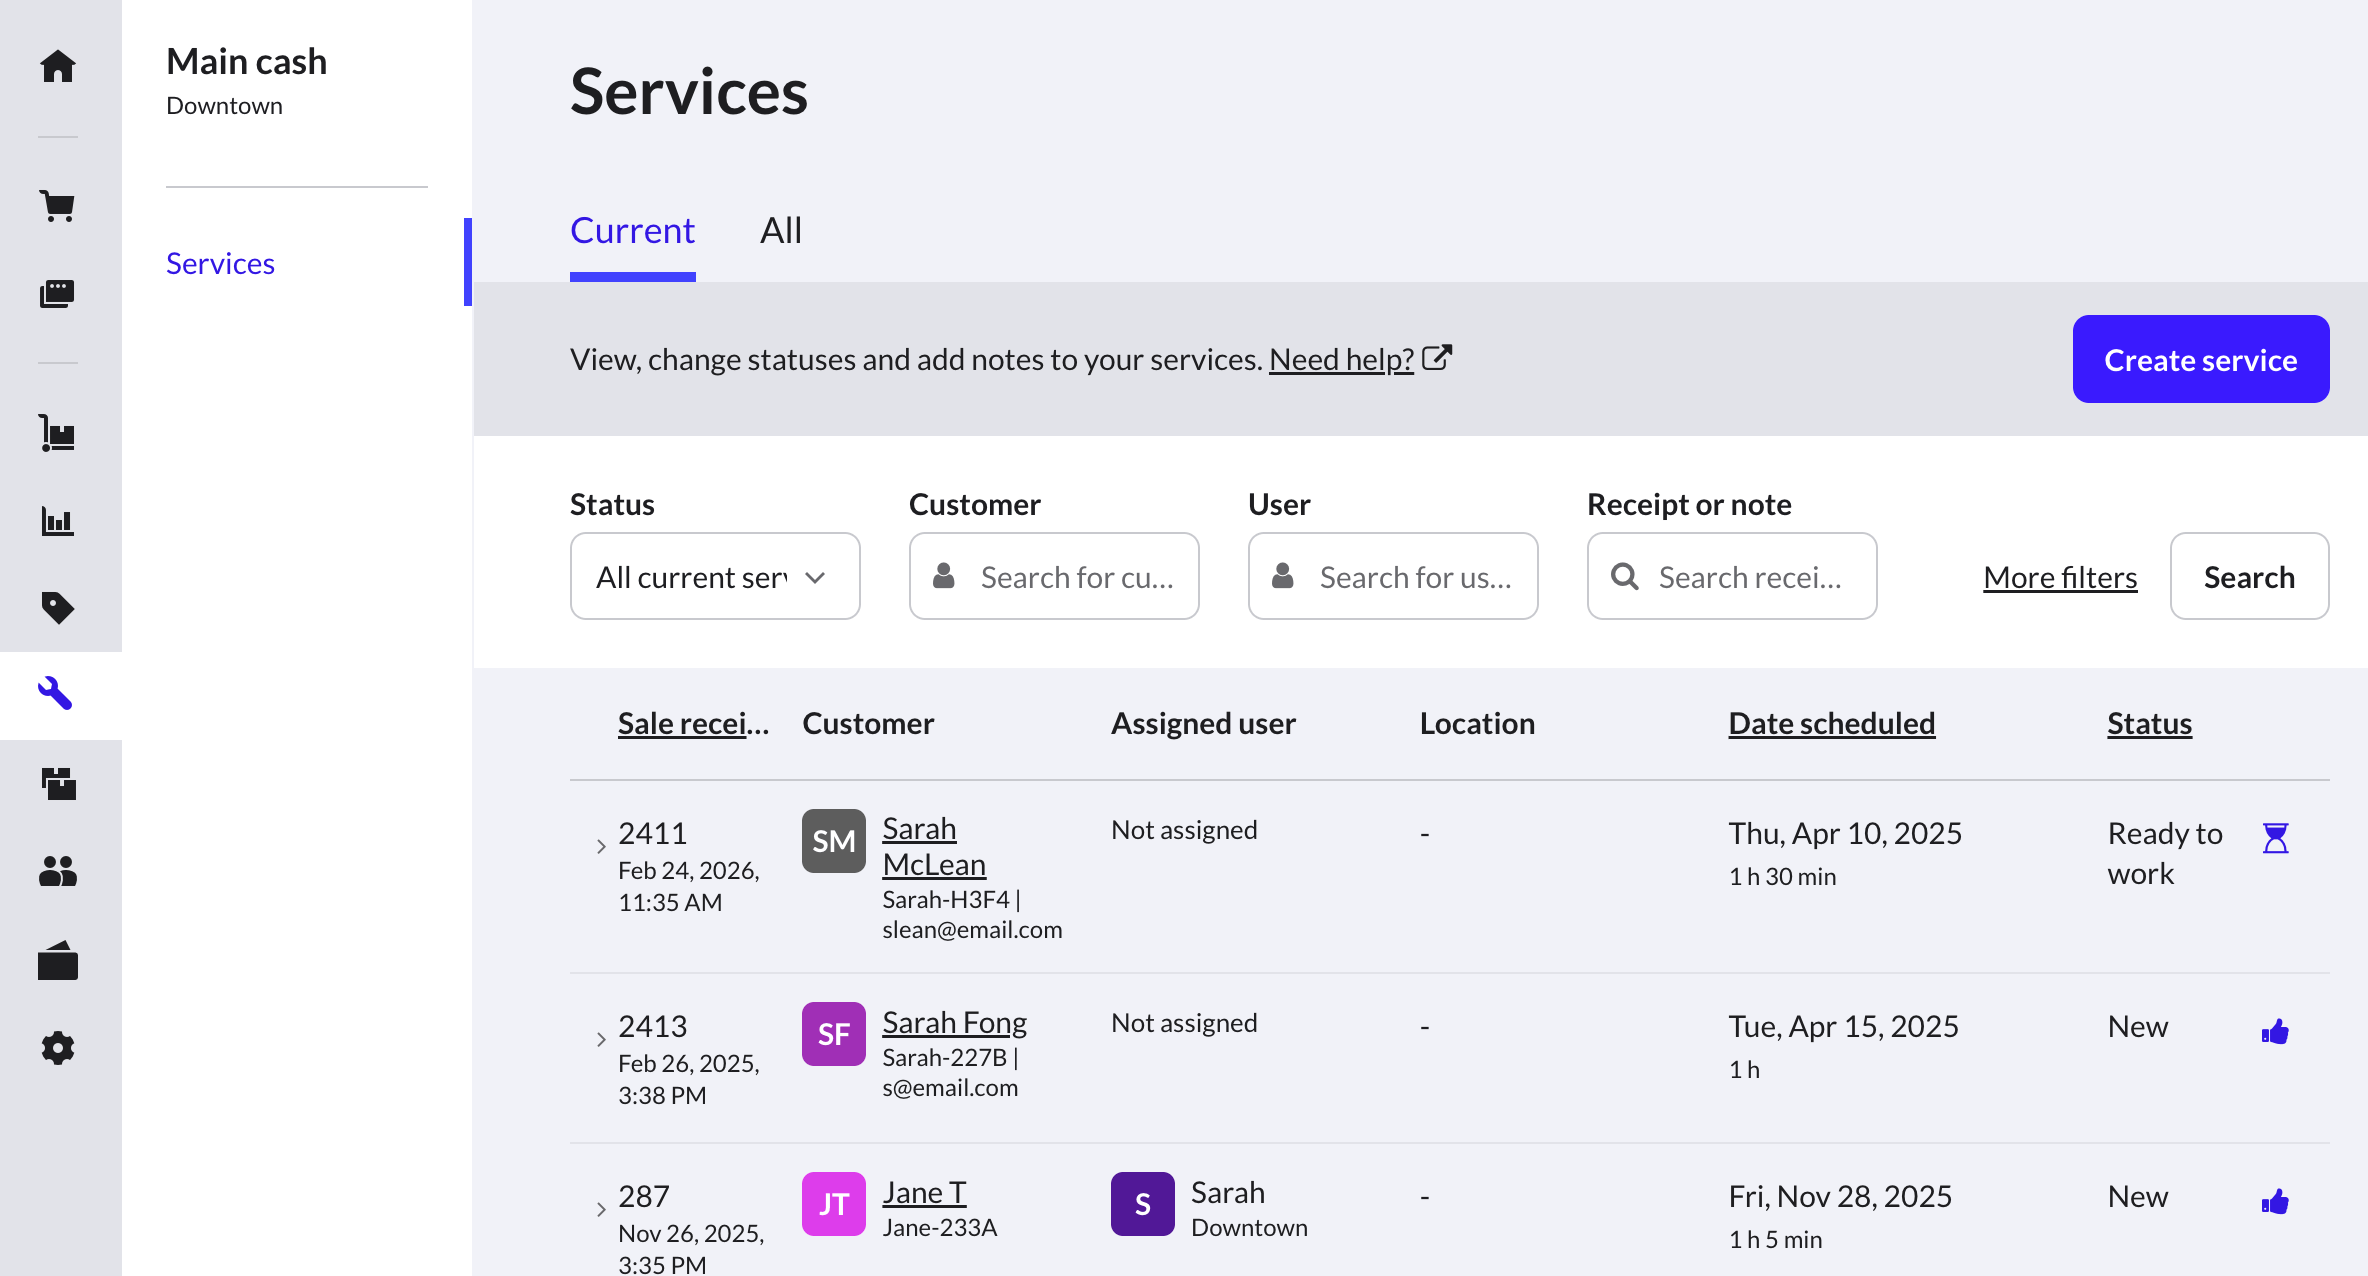Screen dimensions: 2368x1276
Task: Go to Home via house icon
Action: pos(58,66)
